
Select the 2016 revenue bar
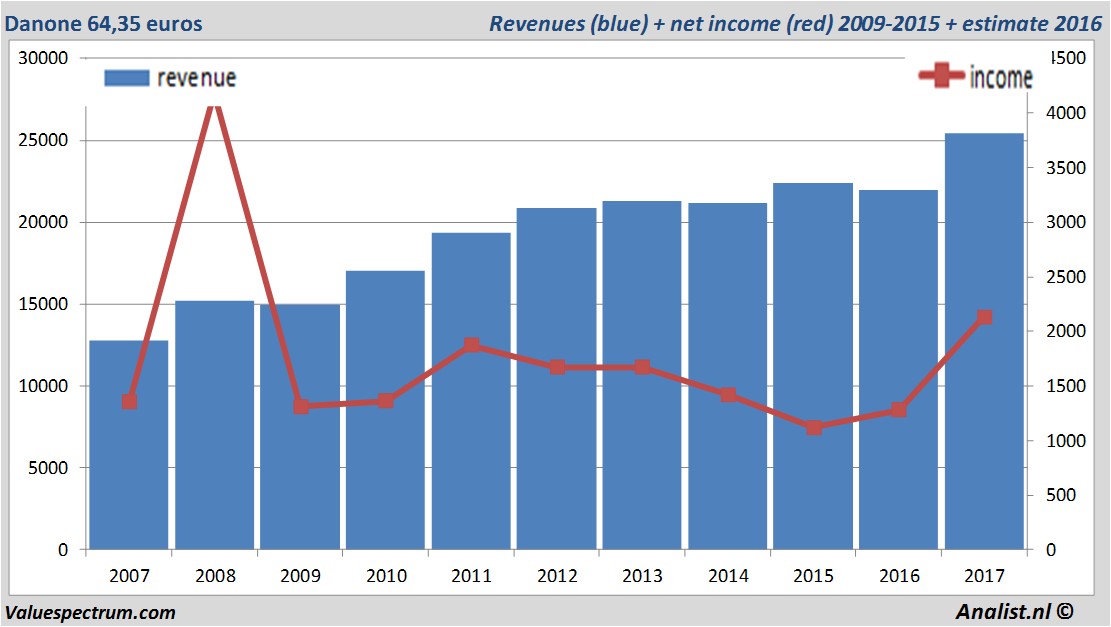[x=898, y=370]
